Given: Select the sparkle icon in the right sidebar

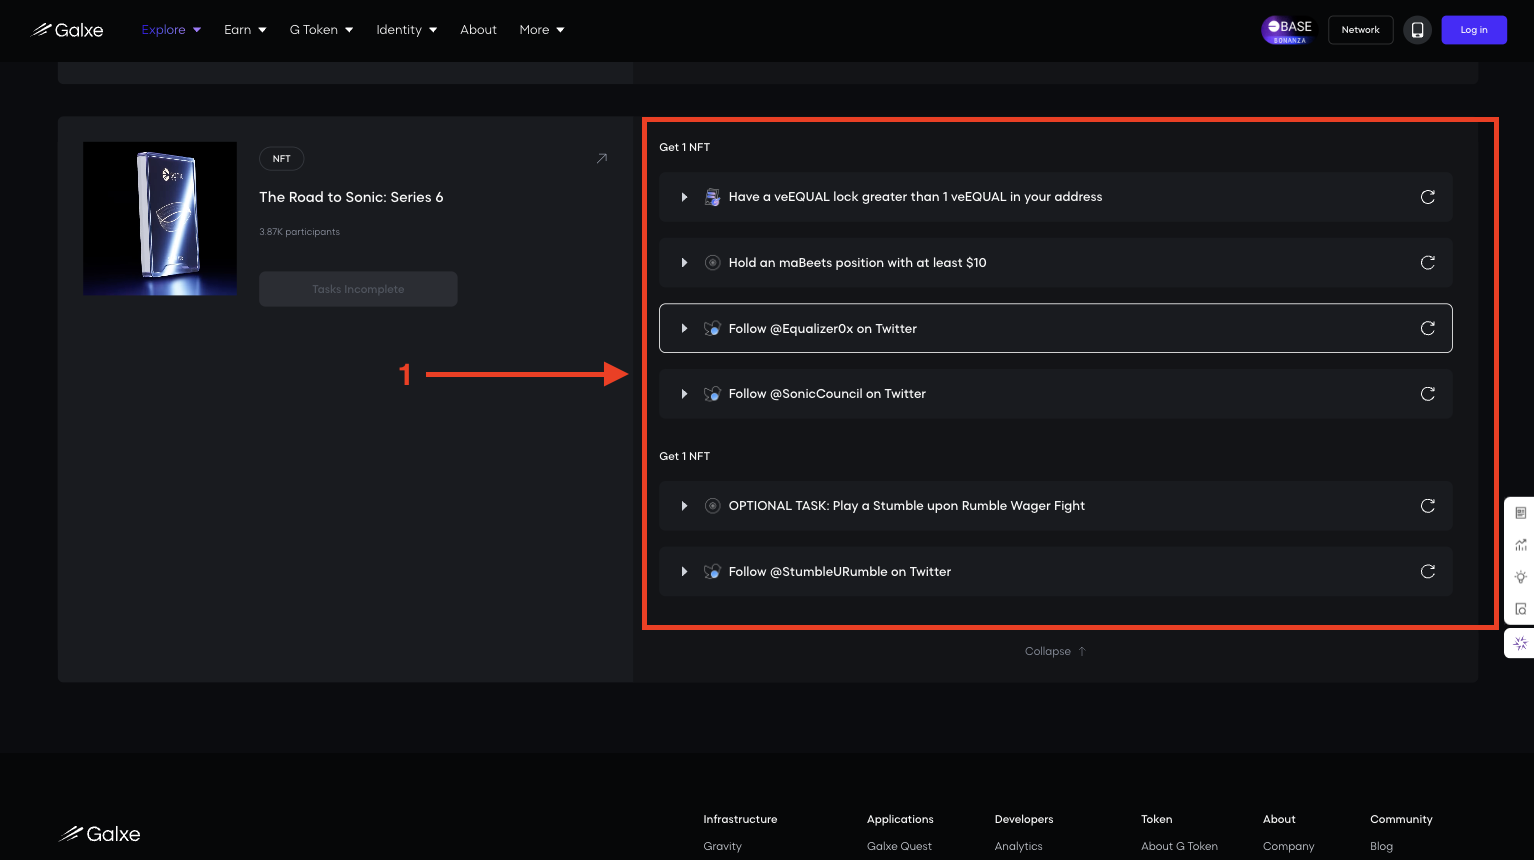Looking at the screenshot, I should click(1520, 643).
